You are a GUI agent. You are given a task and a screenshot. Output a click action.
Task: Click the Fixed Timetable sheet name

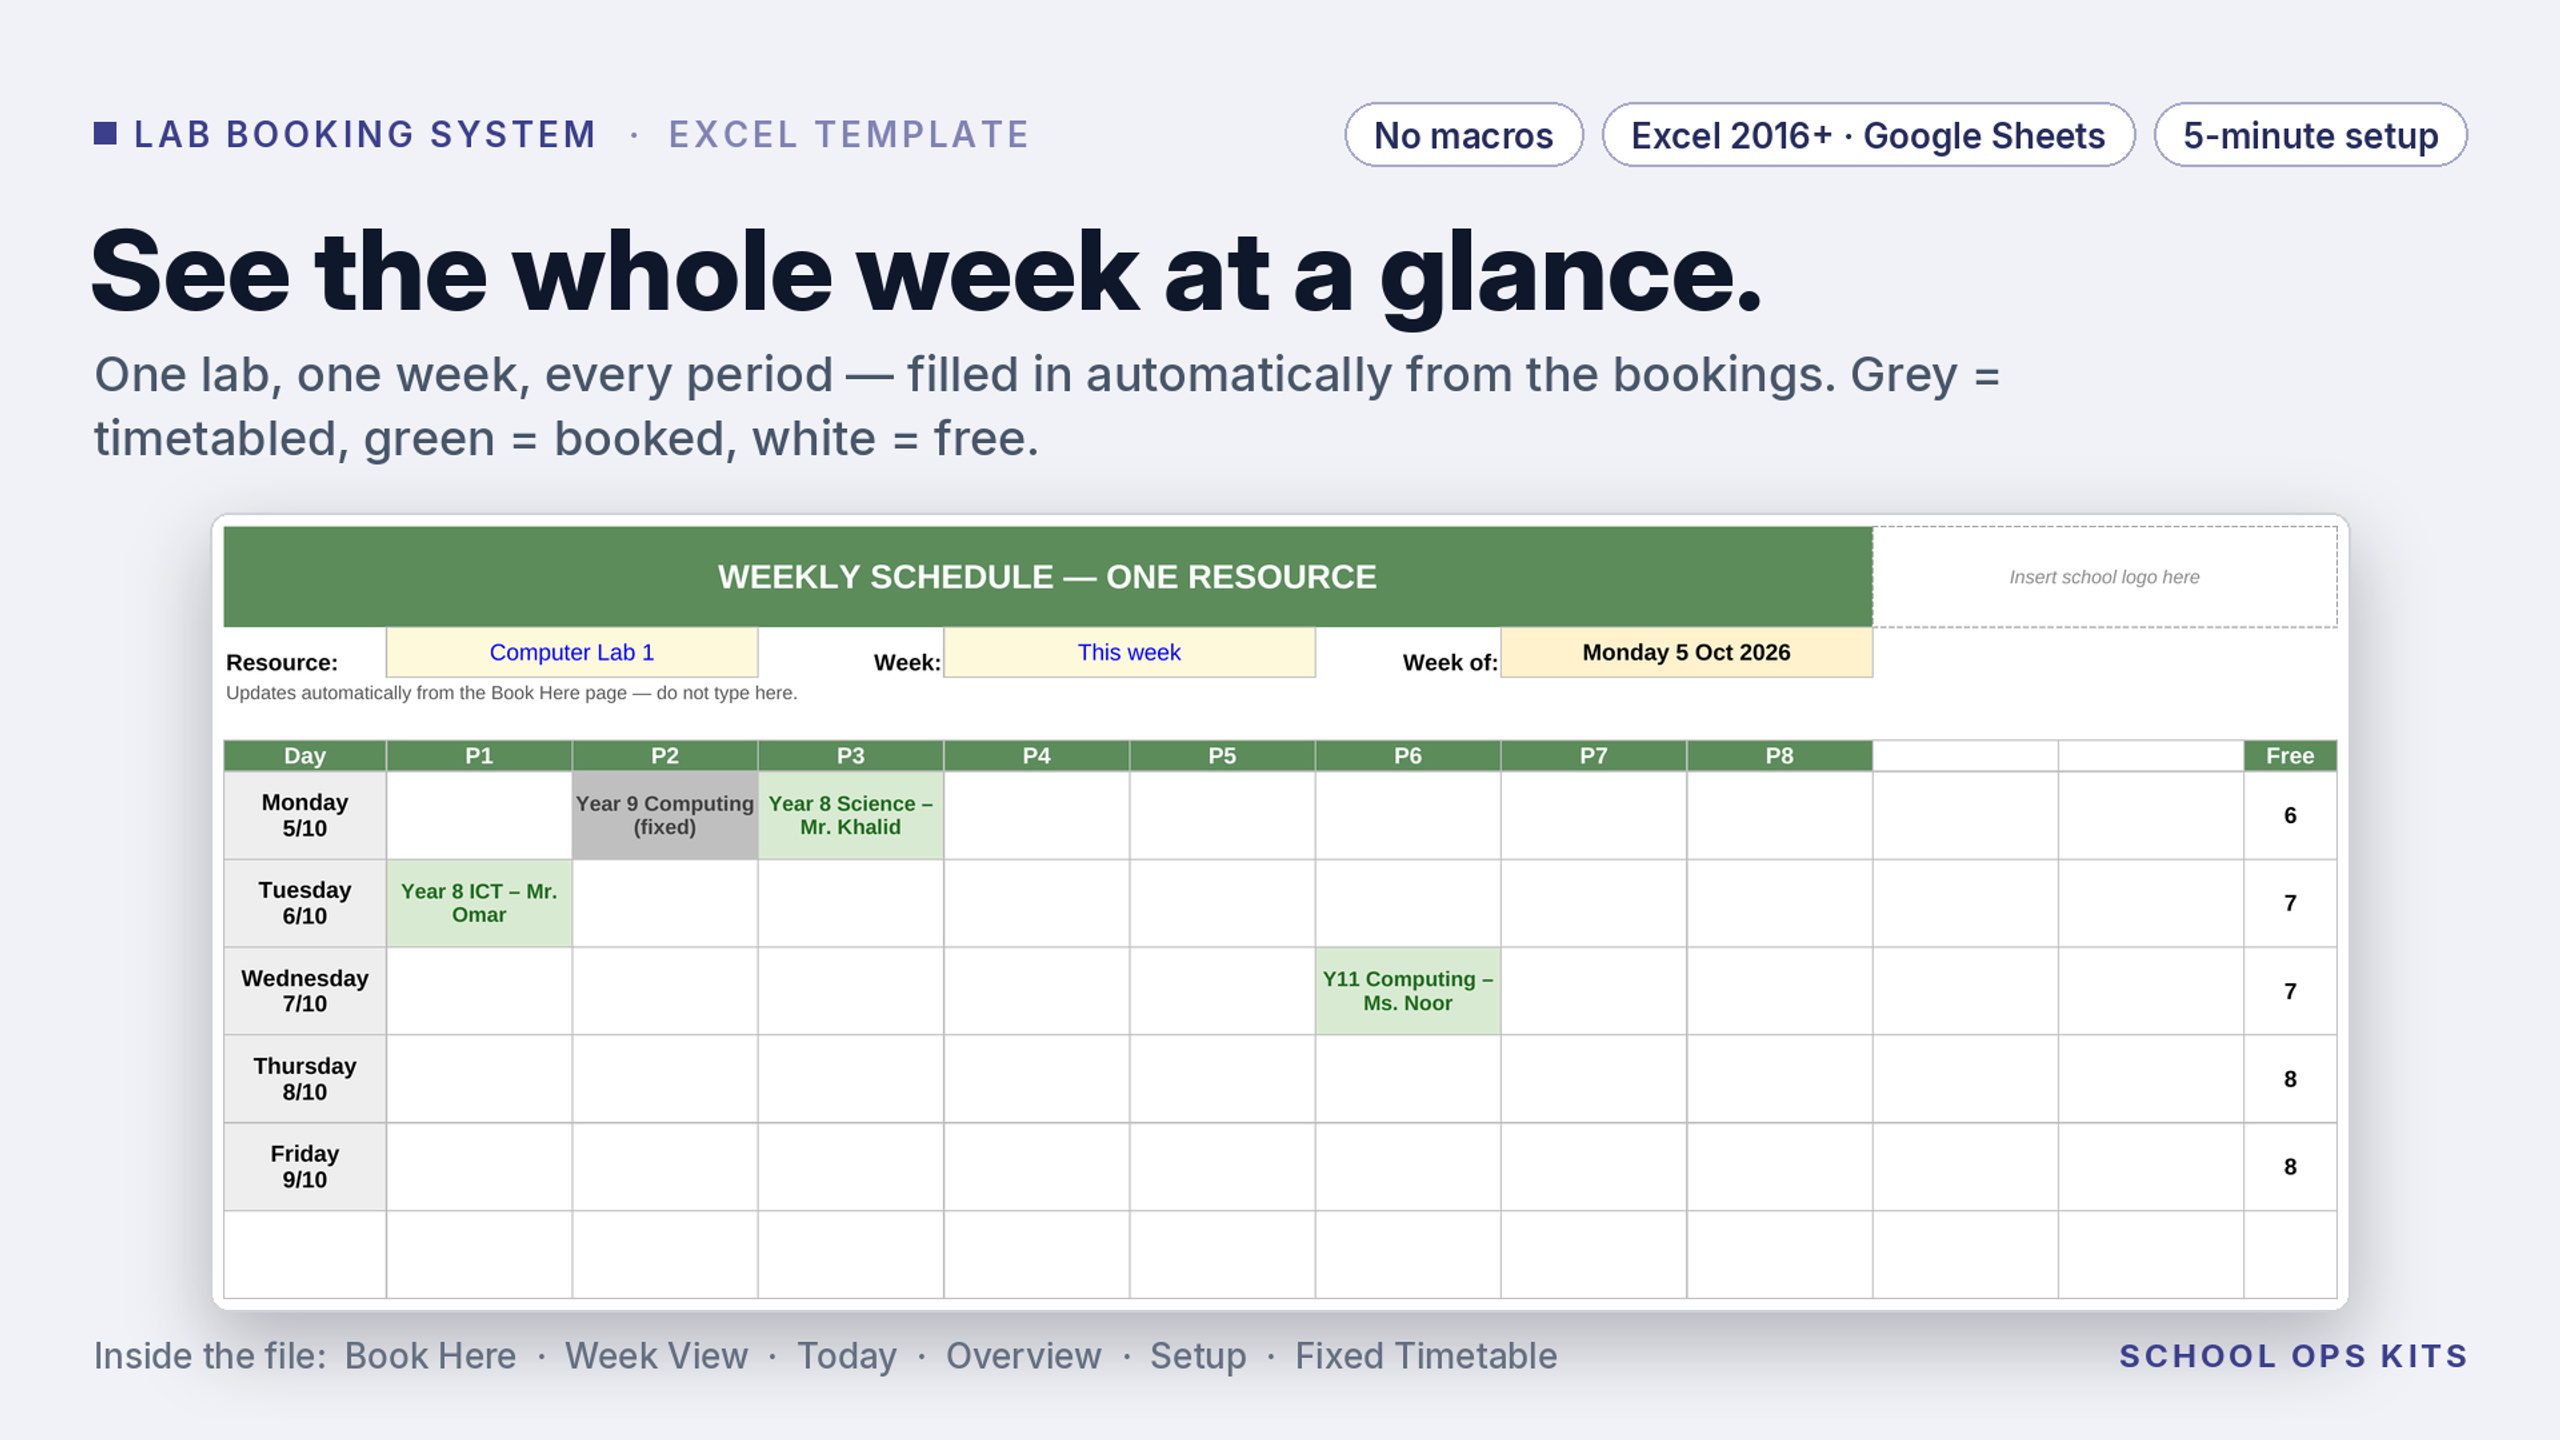[x=1426, y=1356]
